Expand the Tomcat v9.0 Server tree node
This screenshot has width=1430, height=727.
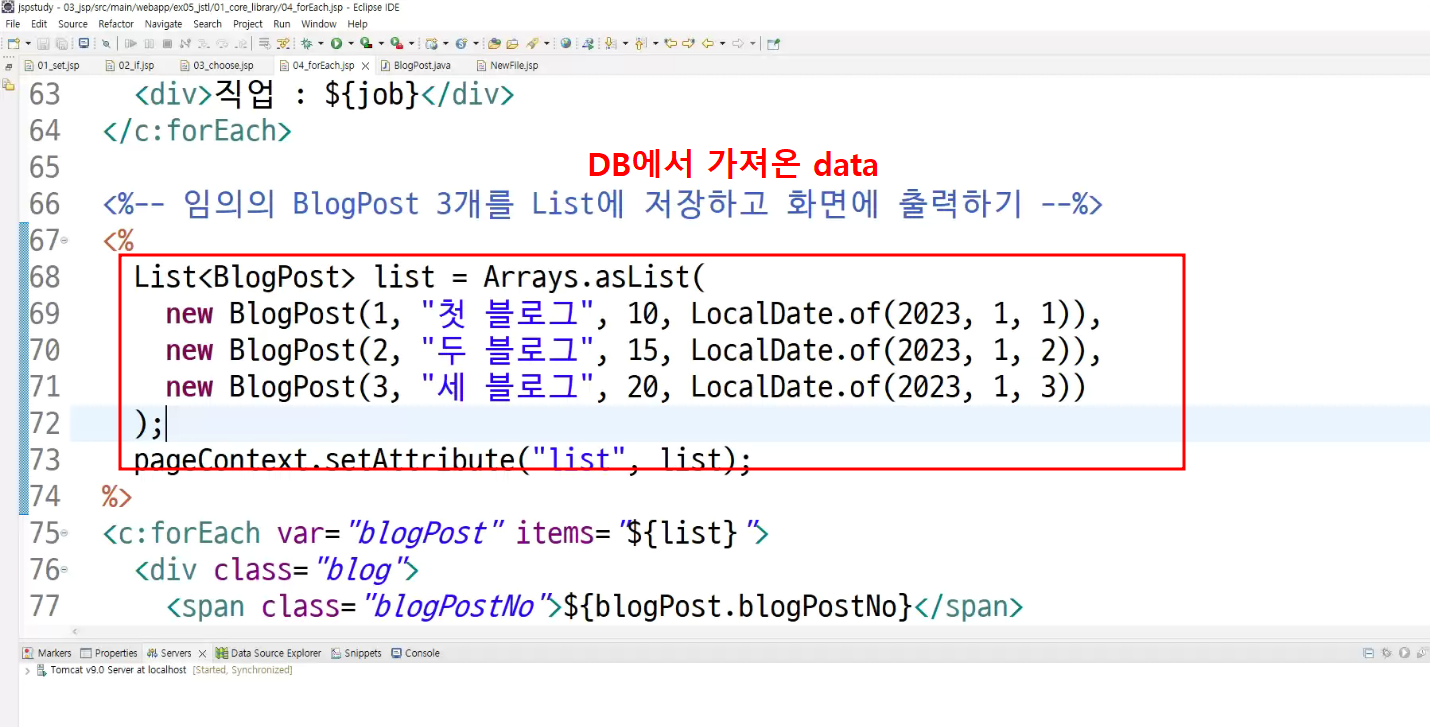(x=27, y=670)
